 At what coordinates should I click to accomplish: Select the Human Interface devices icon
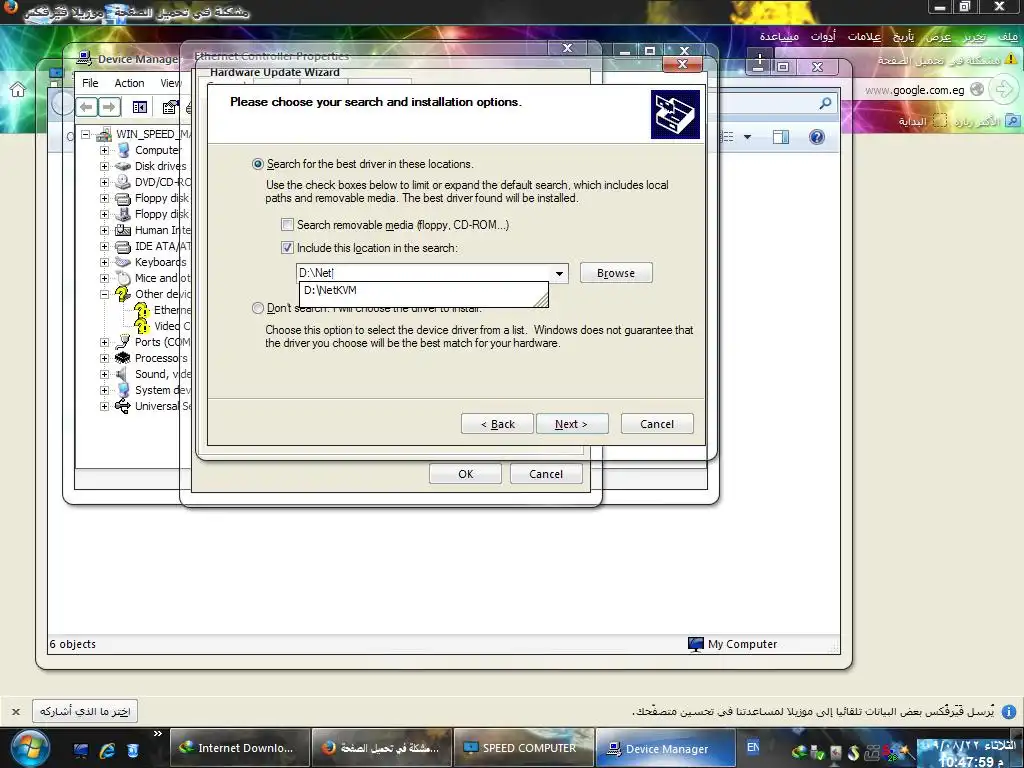[123, 230]
